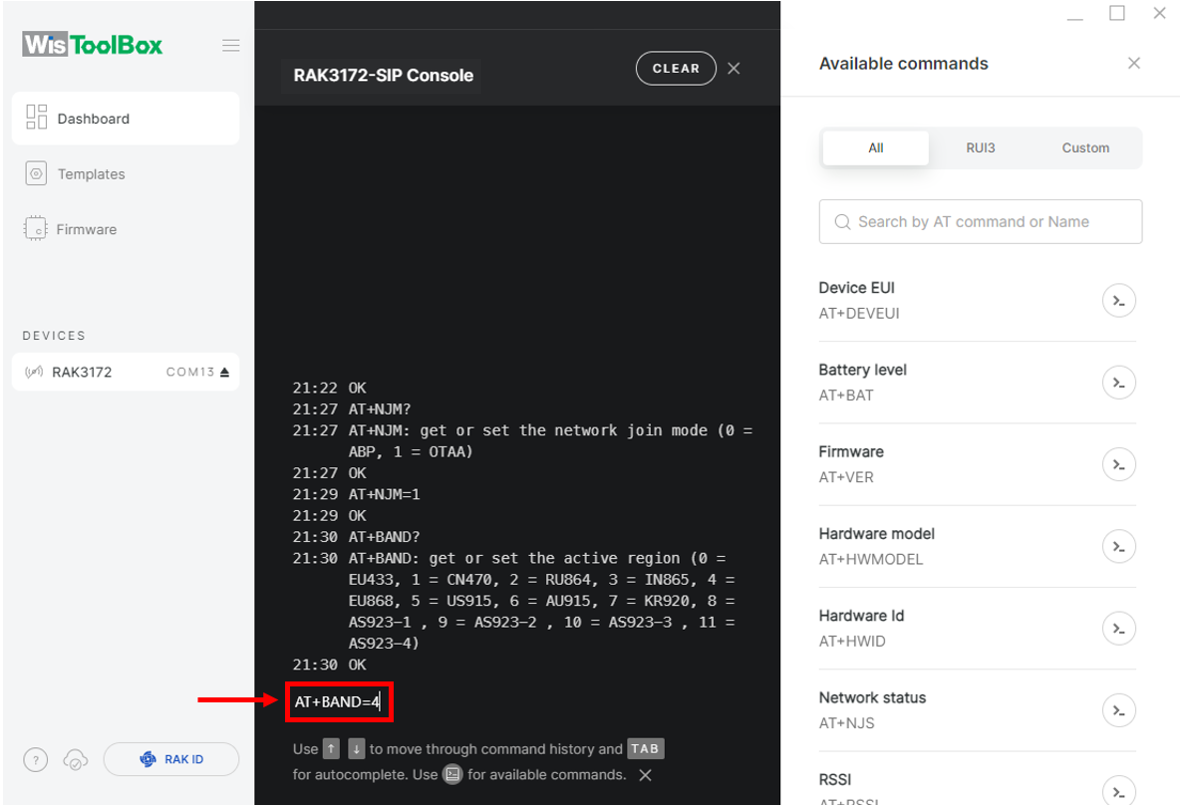Click the AT+NJS command text
Screen dimensions: 1186x807
[846, 723]
